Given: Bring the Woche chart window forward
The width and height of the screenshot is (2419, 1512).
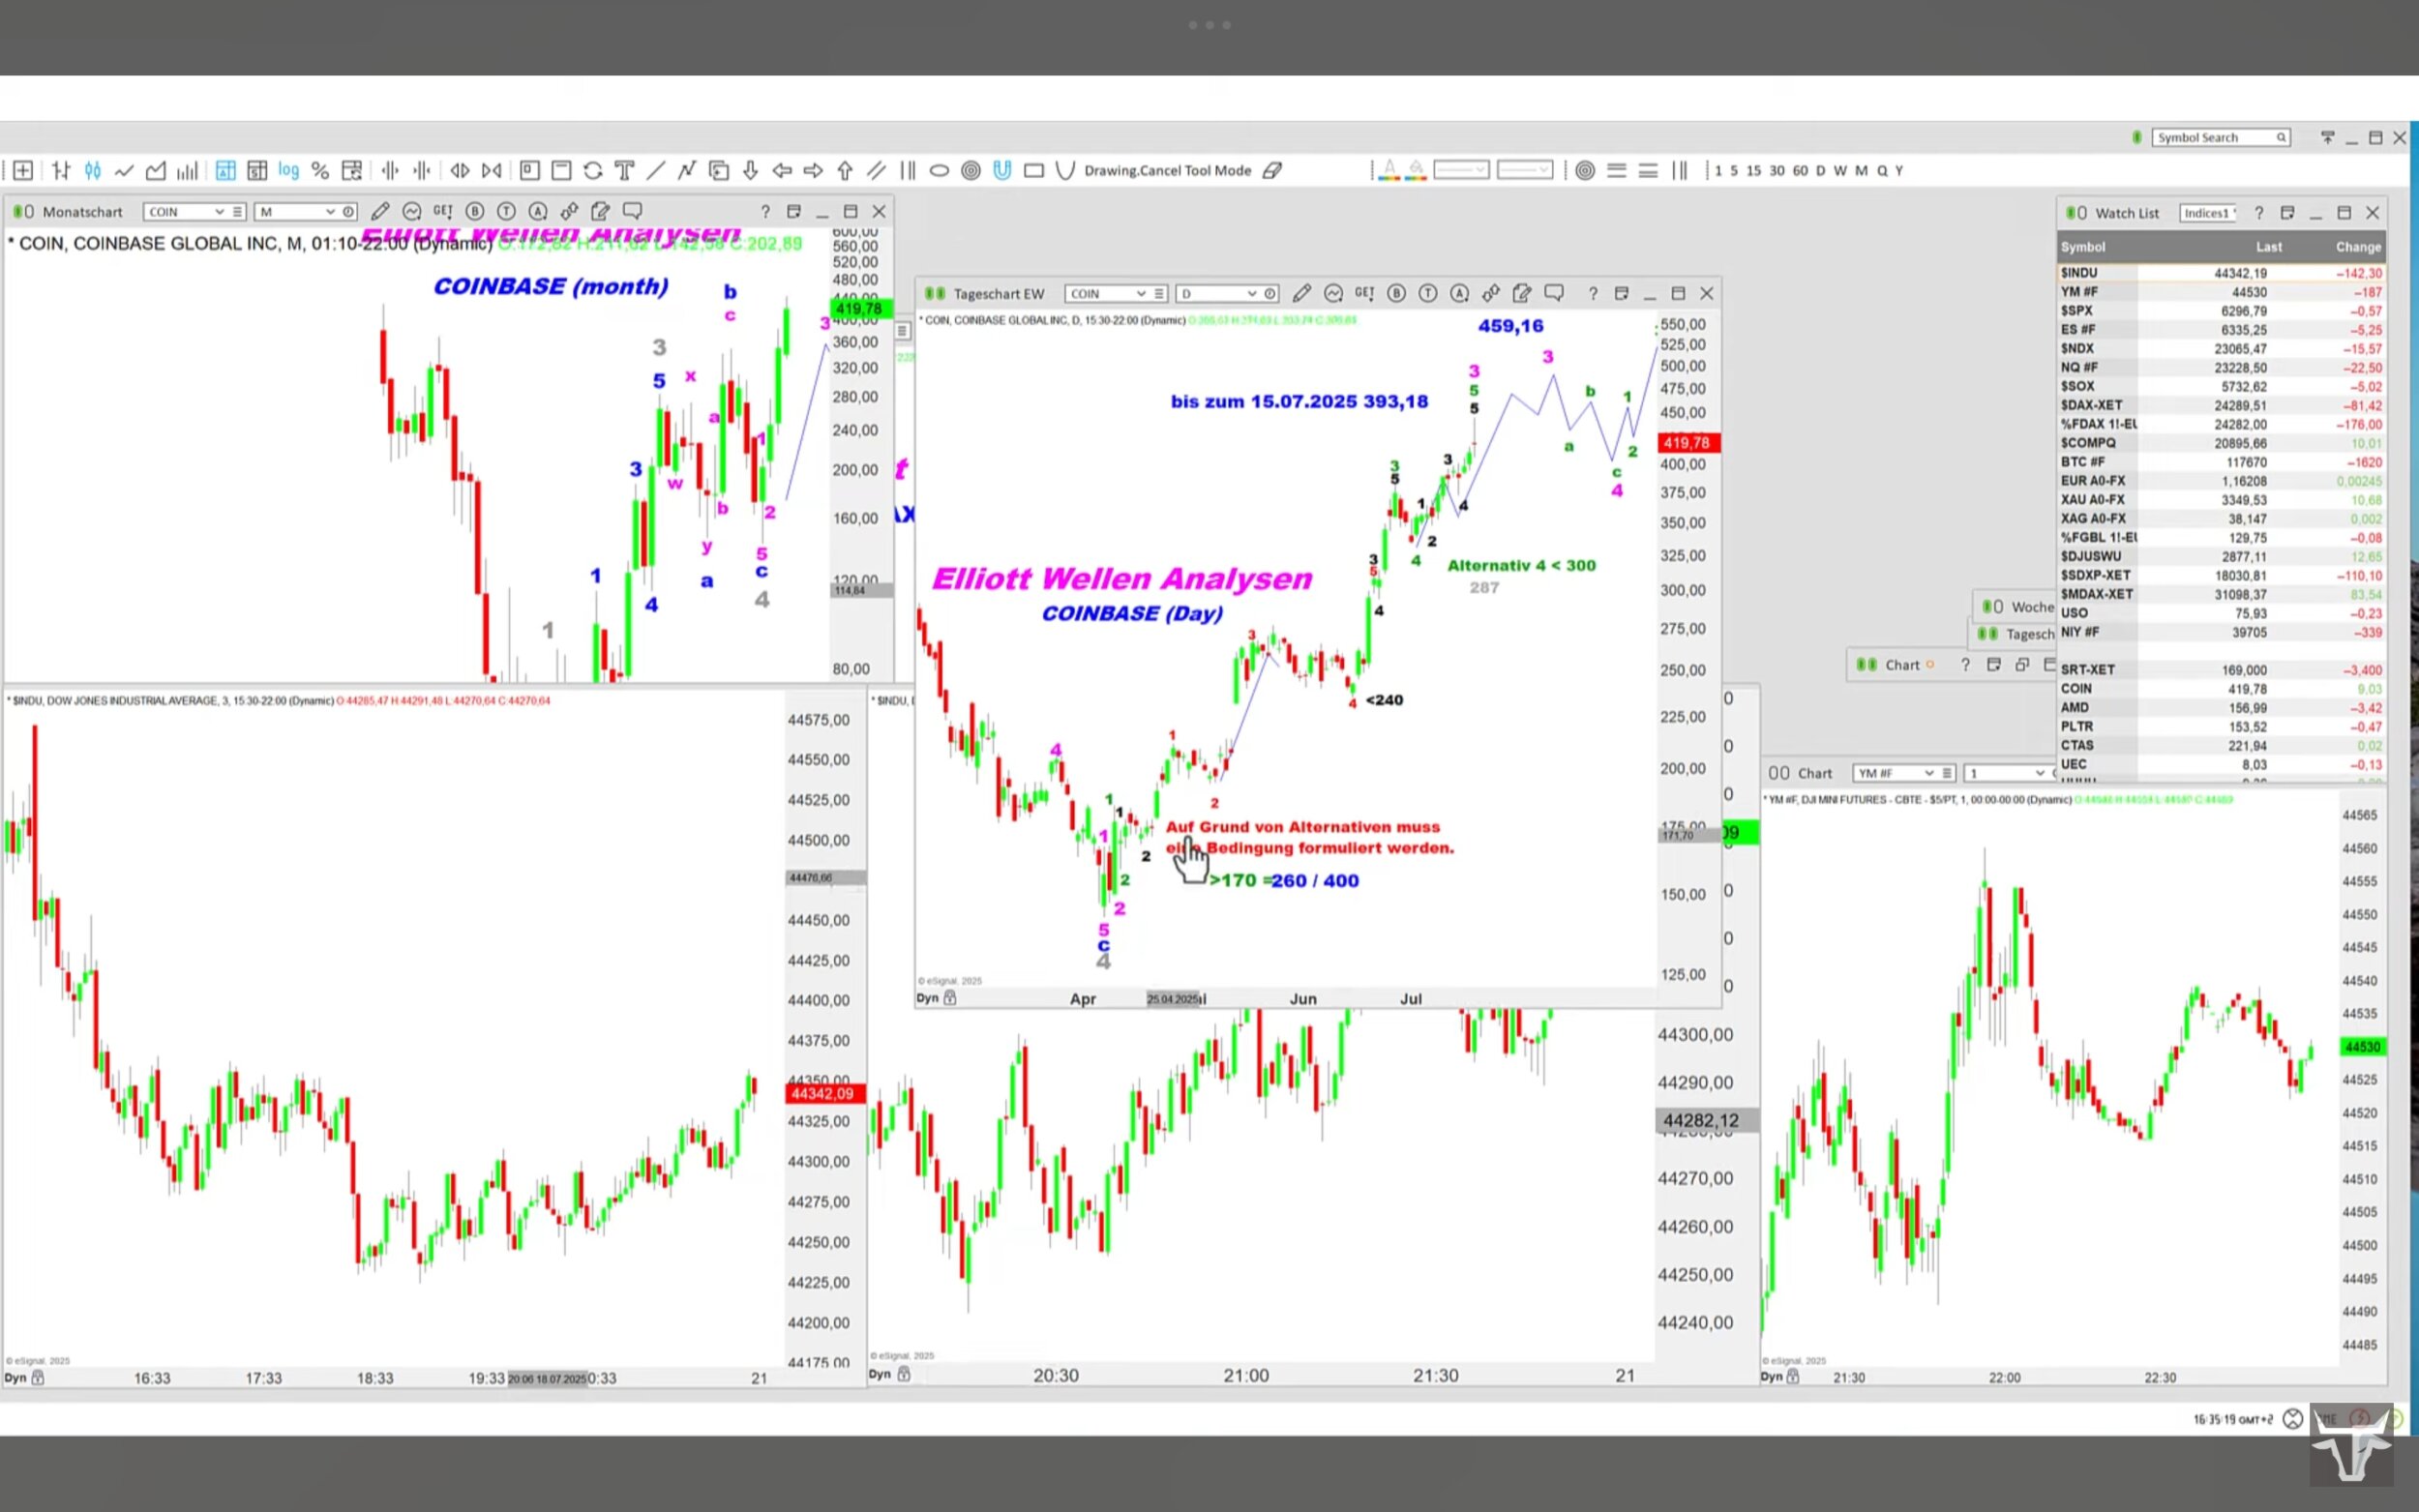Looking at the screenshot, I should click(x=2030, y=607).
